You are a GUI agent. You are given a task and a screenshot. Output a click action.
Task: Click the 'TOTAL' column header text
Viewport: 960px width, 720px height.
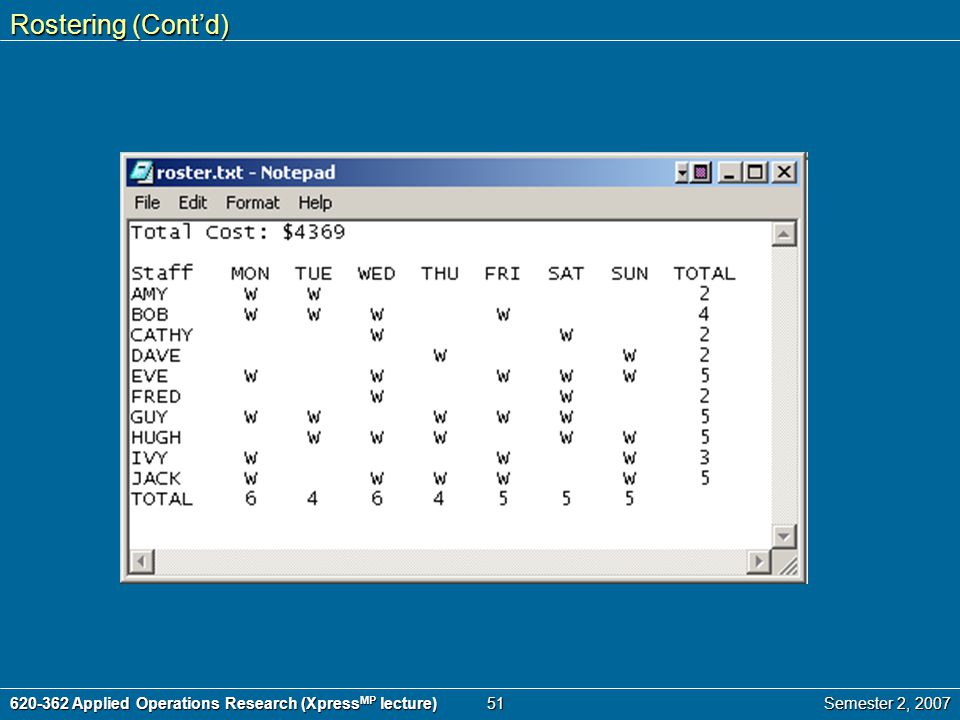coord(704,274)
